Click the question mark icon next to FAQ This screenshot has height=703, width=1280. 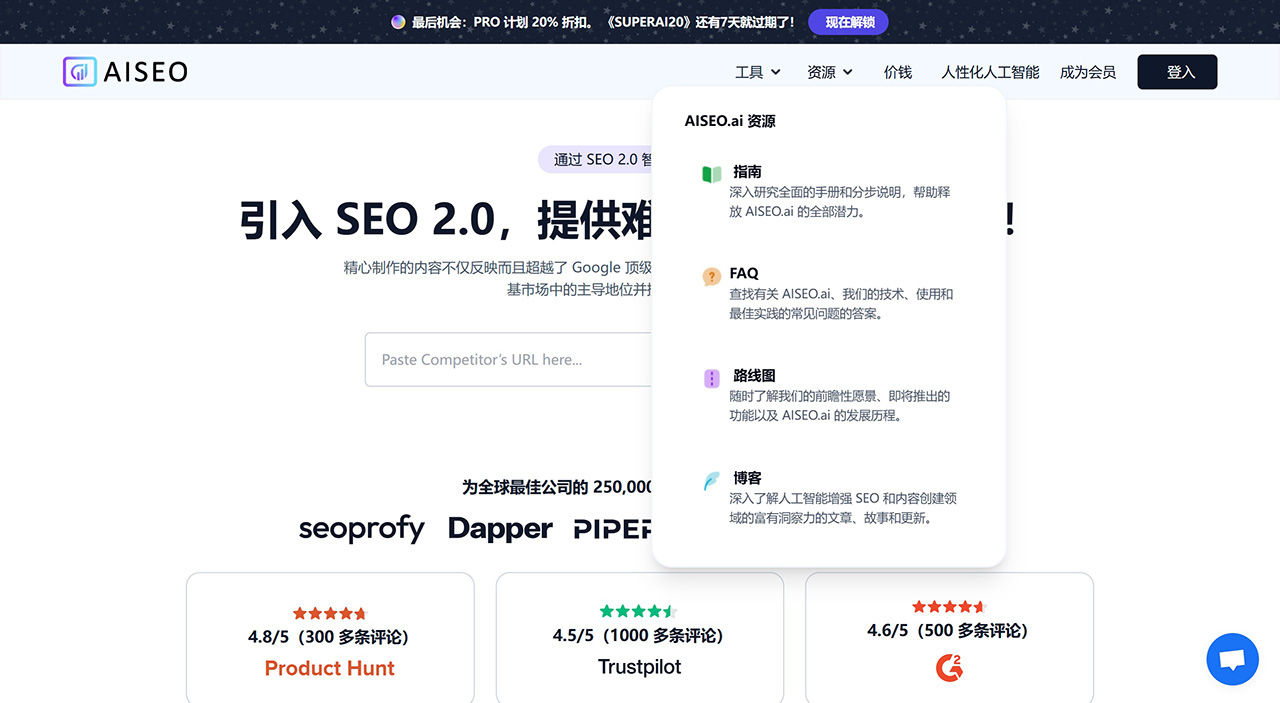click(711, 274)
